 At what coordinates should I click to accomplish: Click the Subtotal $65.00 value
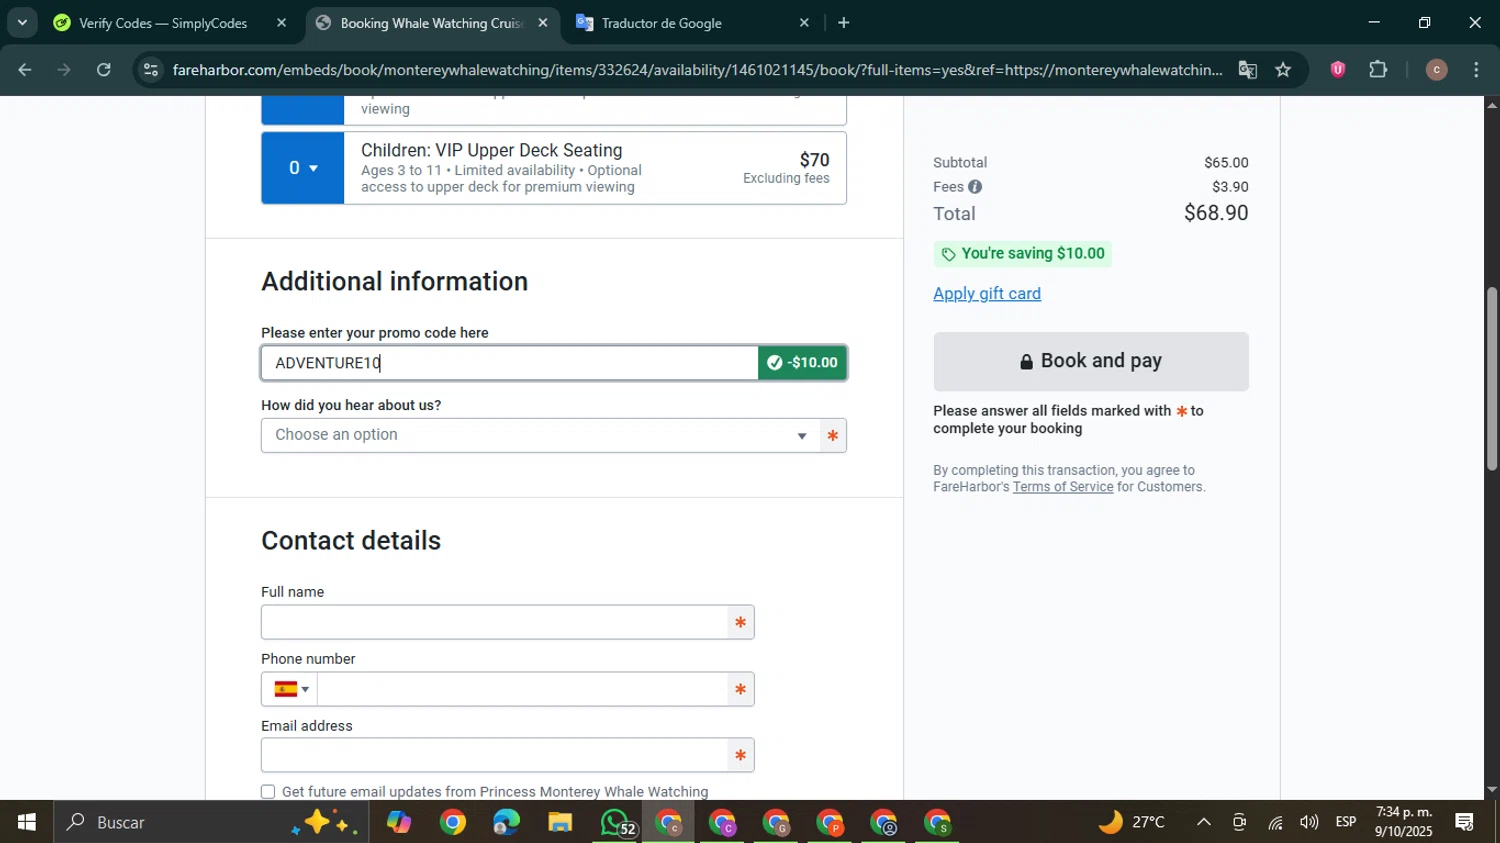[1226, 163]
